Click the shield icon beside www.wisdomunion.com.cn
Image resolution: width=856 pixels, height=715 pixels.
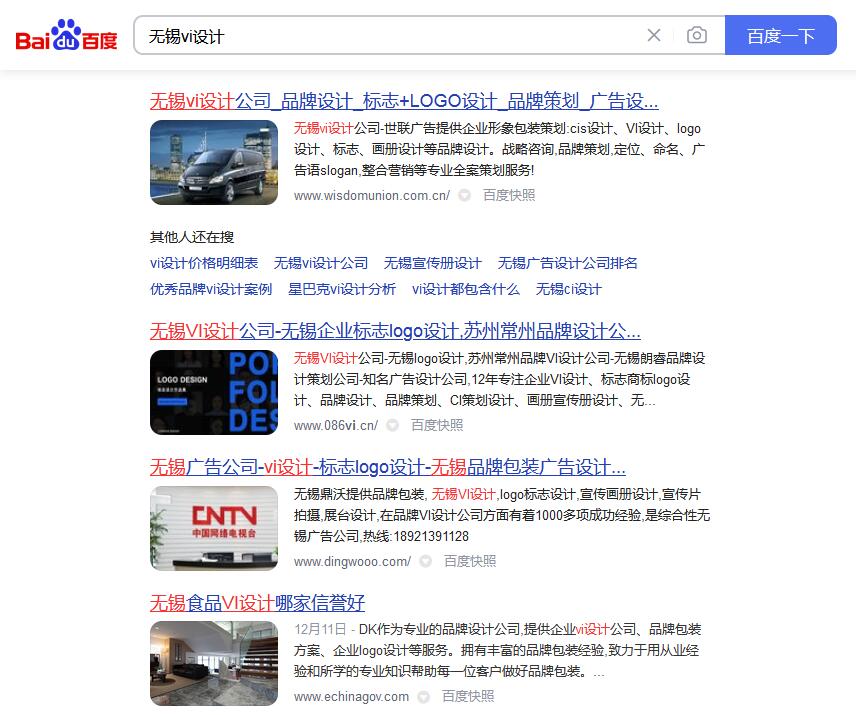(465, 195)
